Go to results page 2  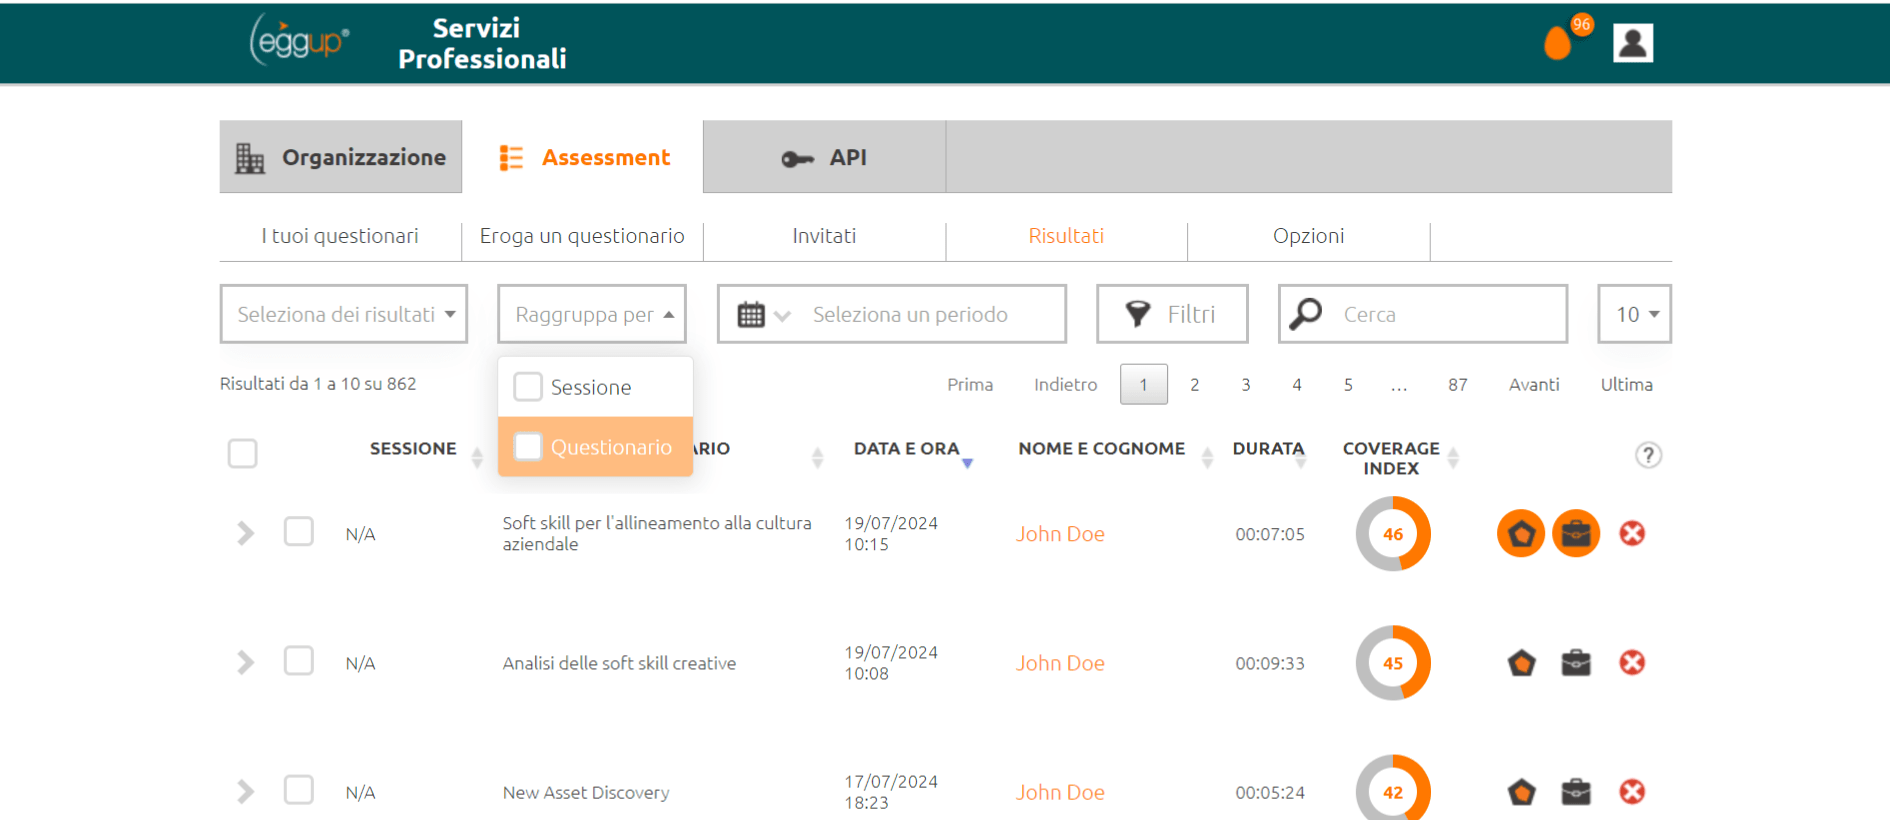1194,385
